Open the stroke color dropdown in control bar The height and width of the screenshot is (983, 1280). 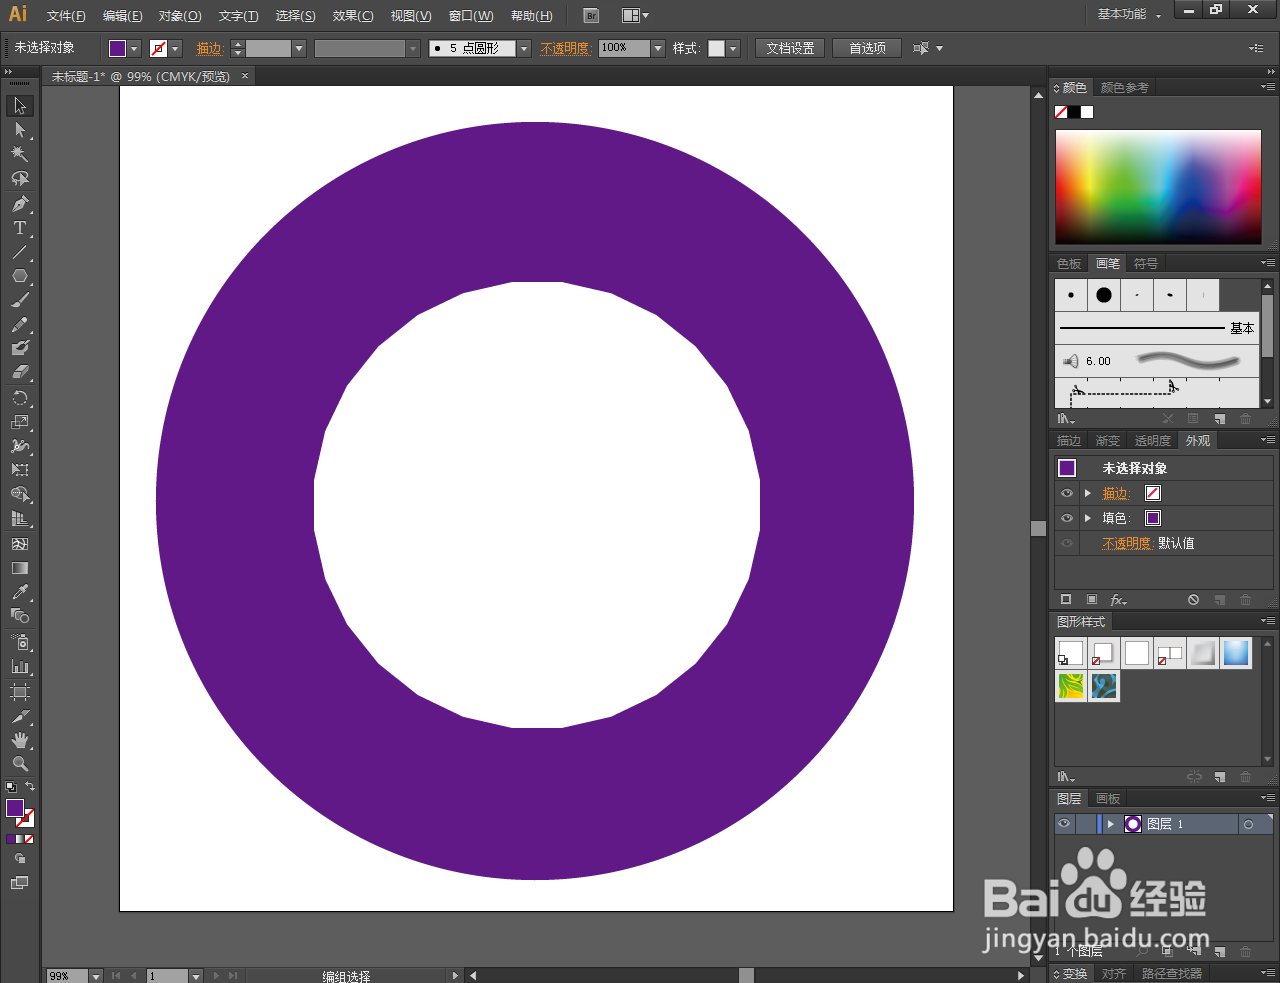coord(175,48)
